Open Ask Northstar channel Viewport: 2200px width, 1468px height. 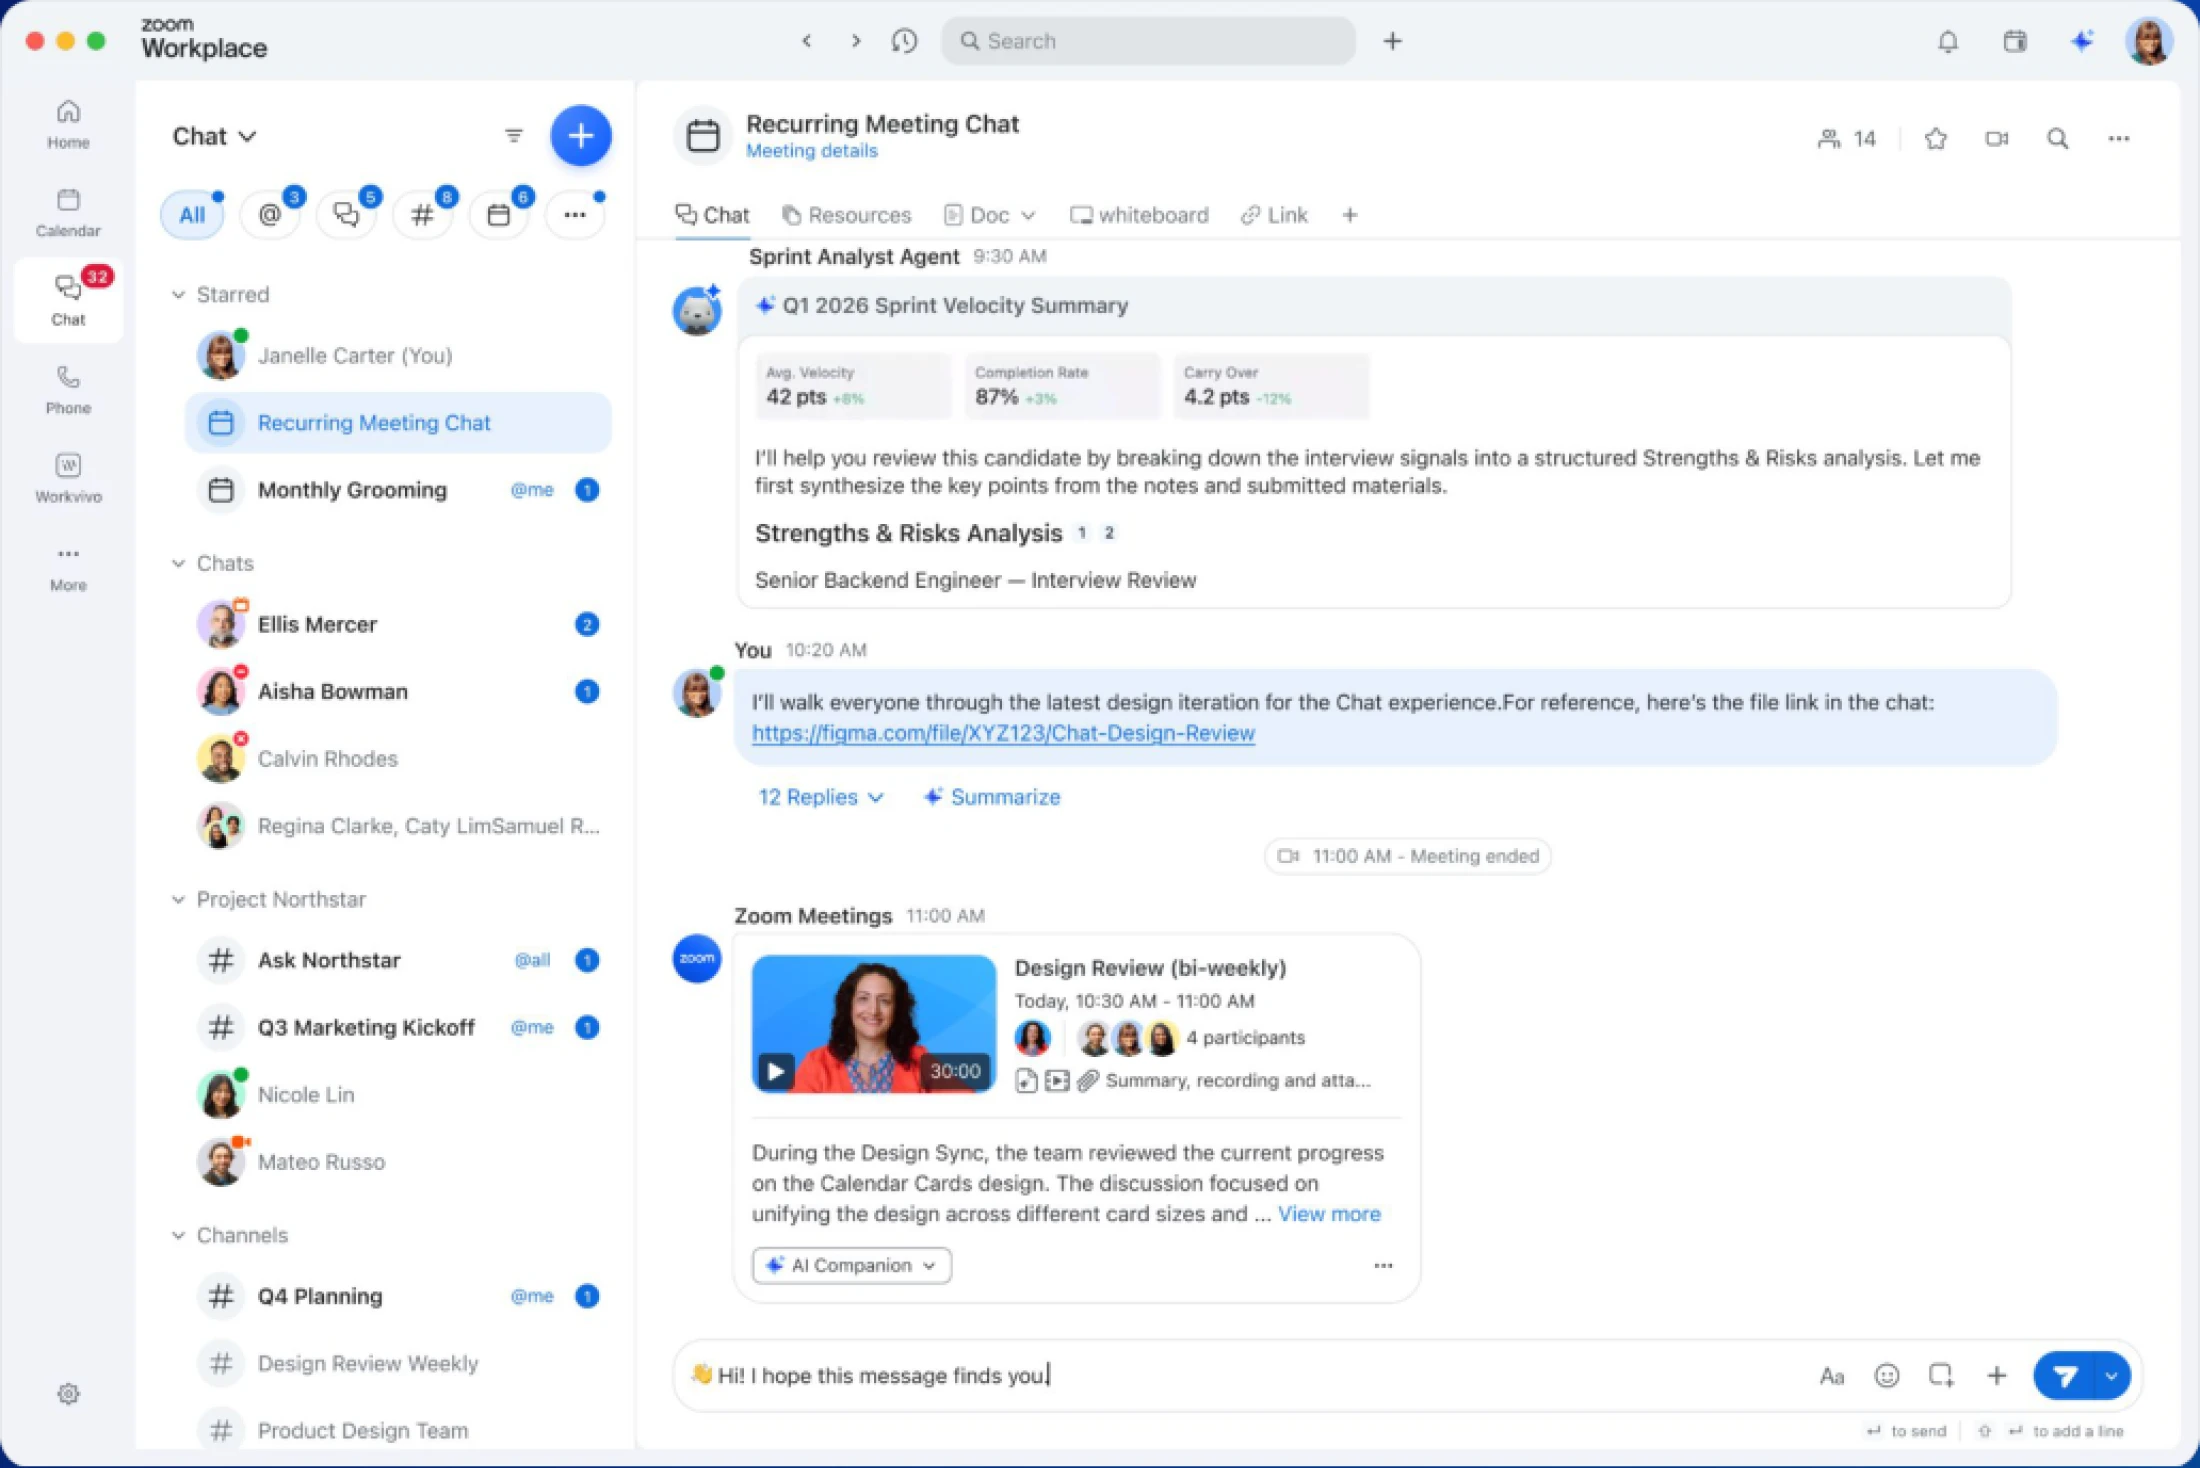[398, 961]
